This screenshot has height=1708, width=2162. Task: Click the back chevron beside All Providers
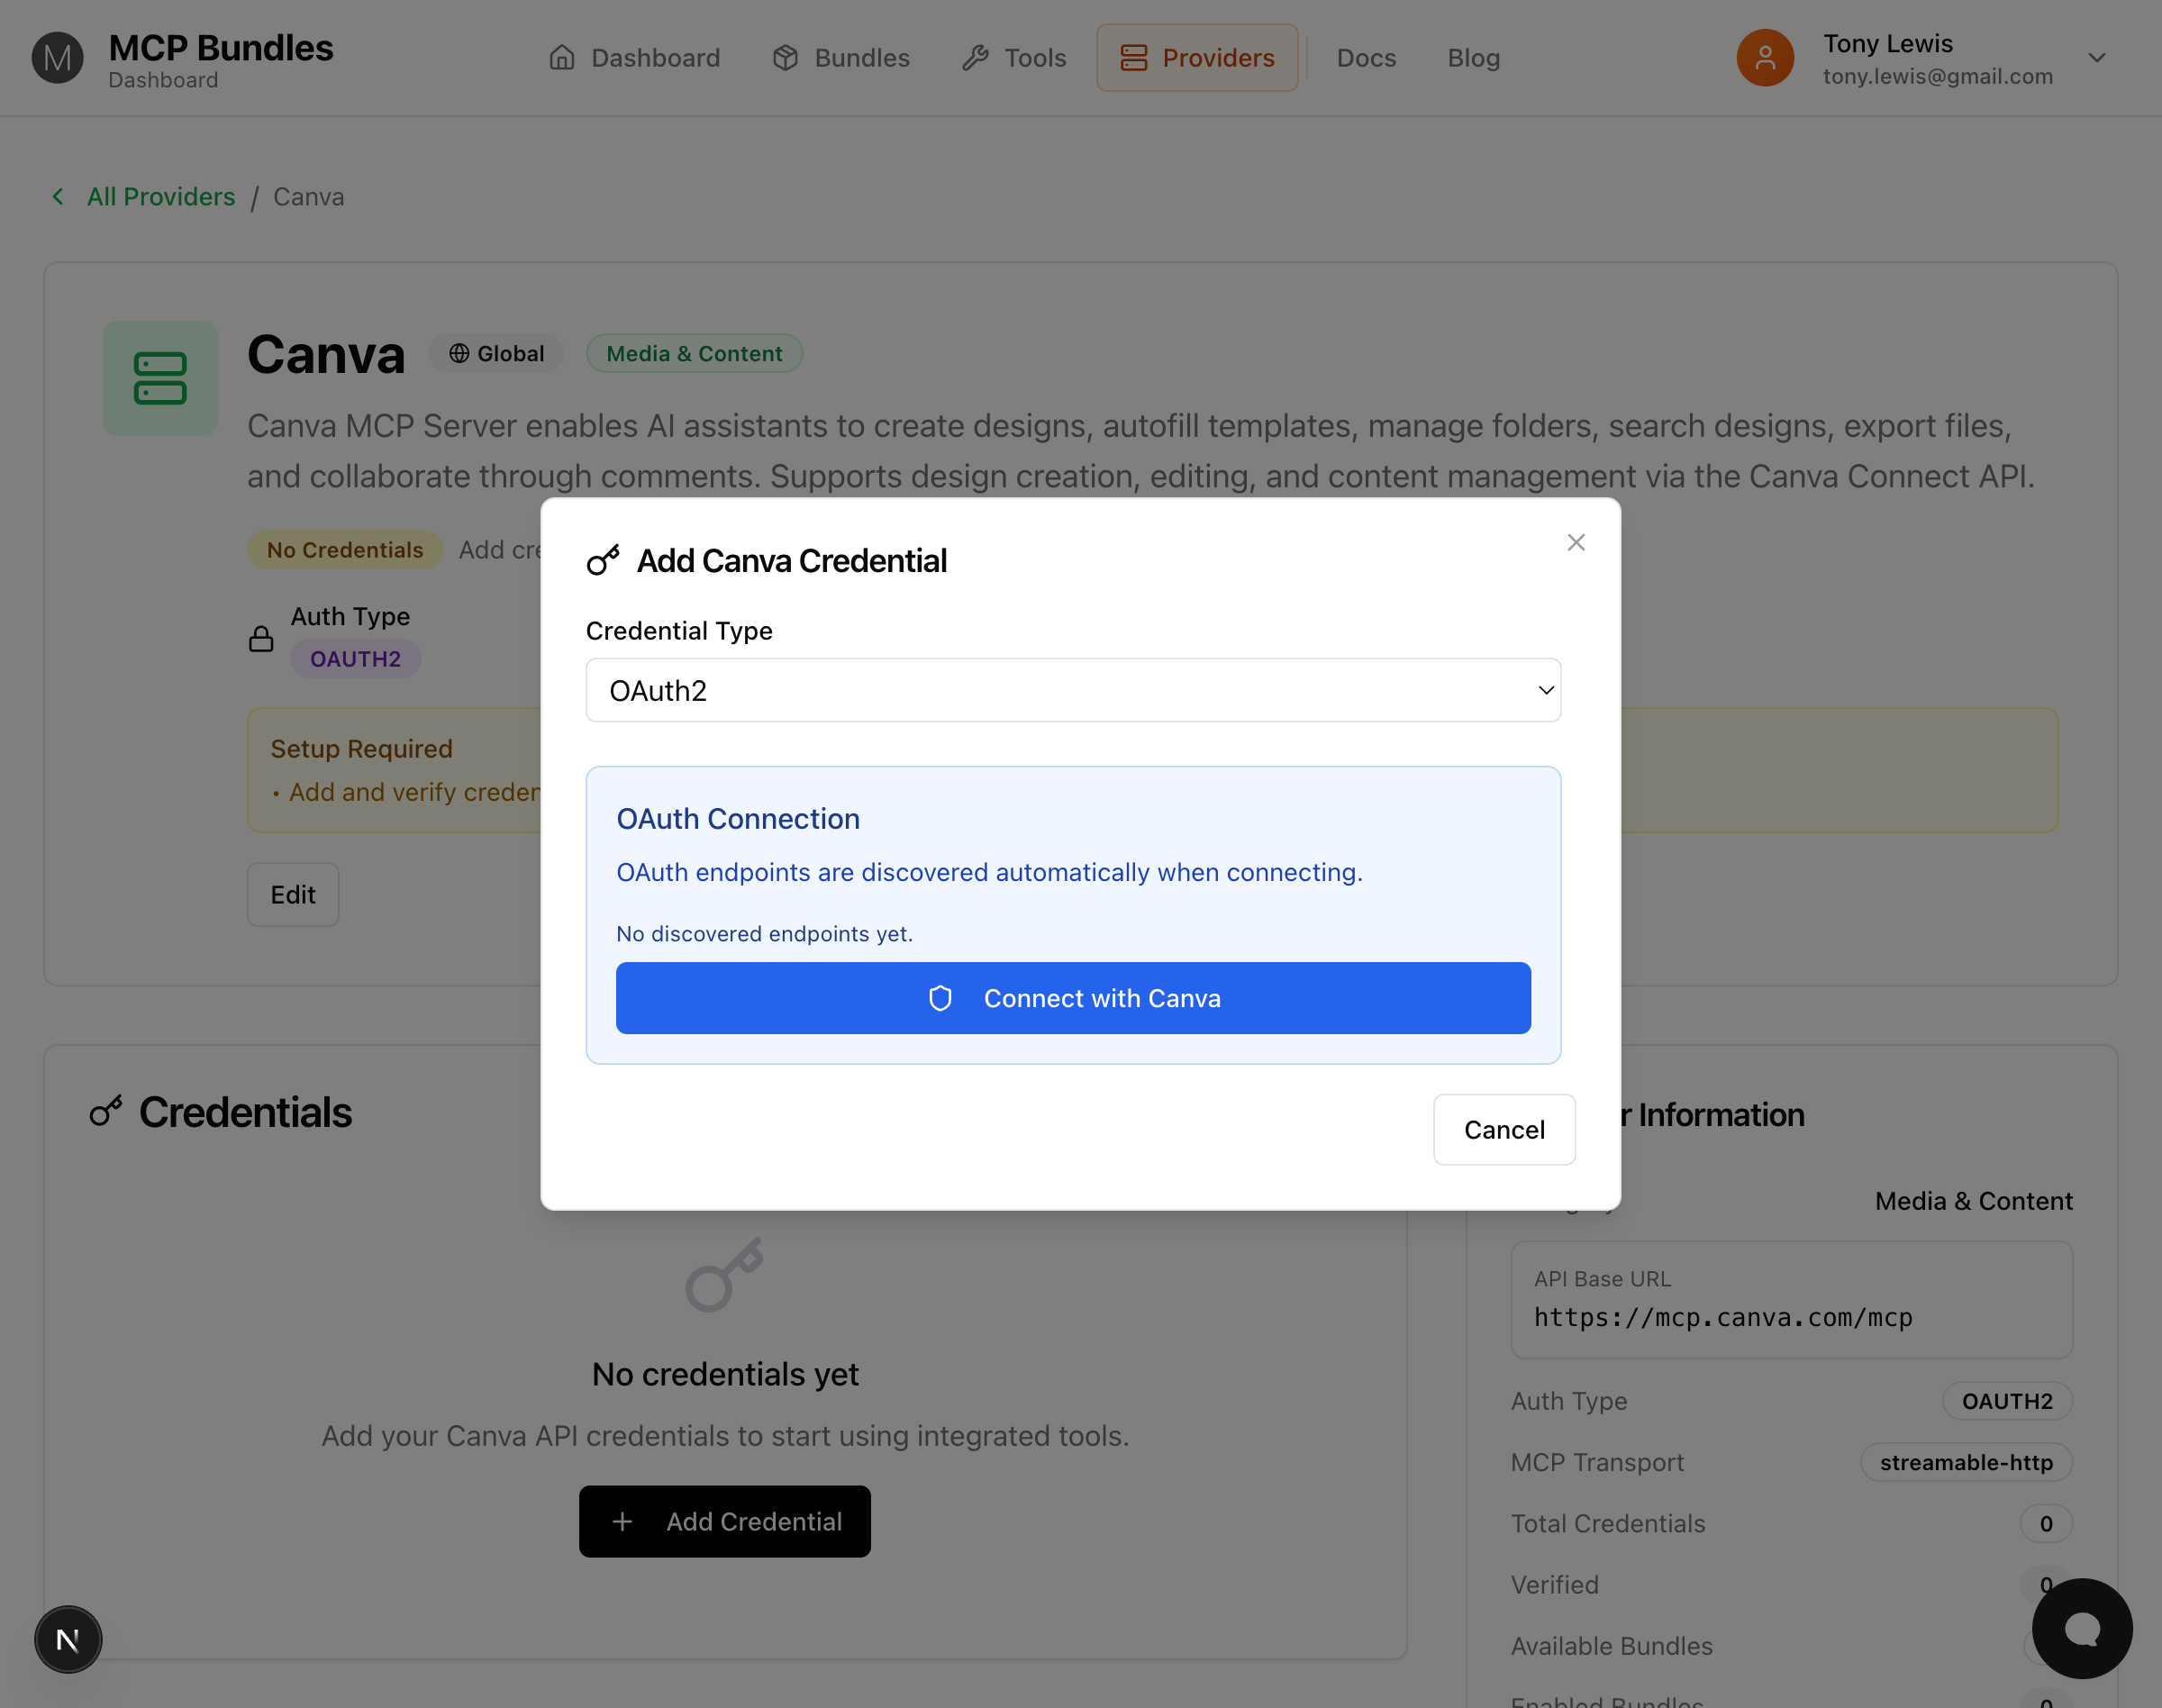pyautogui.click(x=58, y=197)
